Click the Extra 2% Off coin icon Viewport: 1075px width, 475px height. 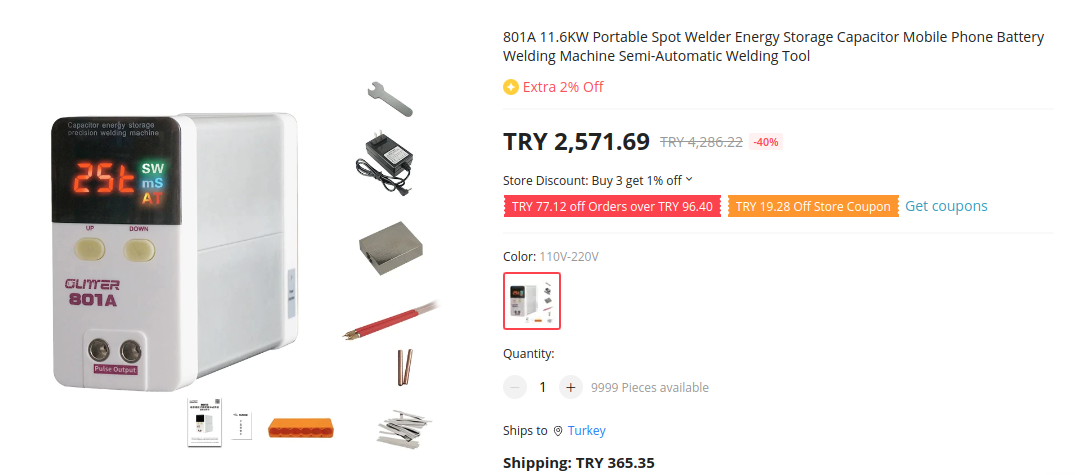[x=511, y=87]
